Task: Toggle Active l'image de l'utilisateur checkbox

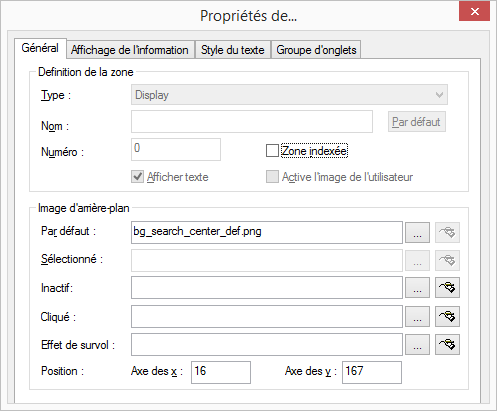Action: pyautogui.click(x=272, y=177)
